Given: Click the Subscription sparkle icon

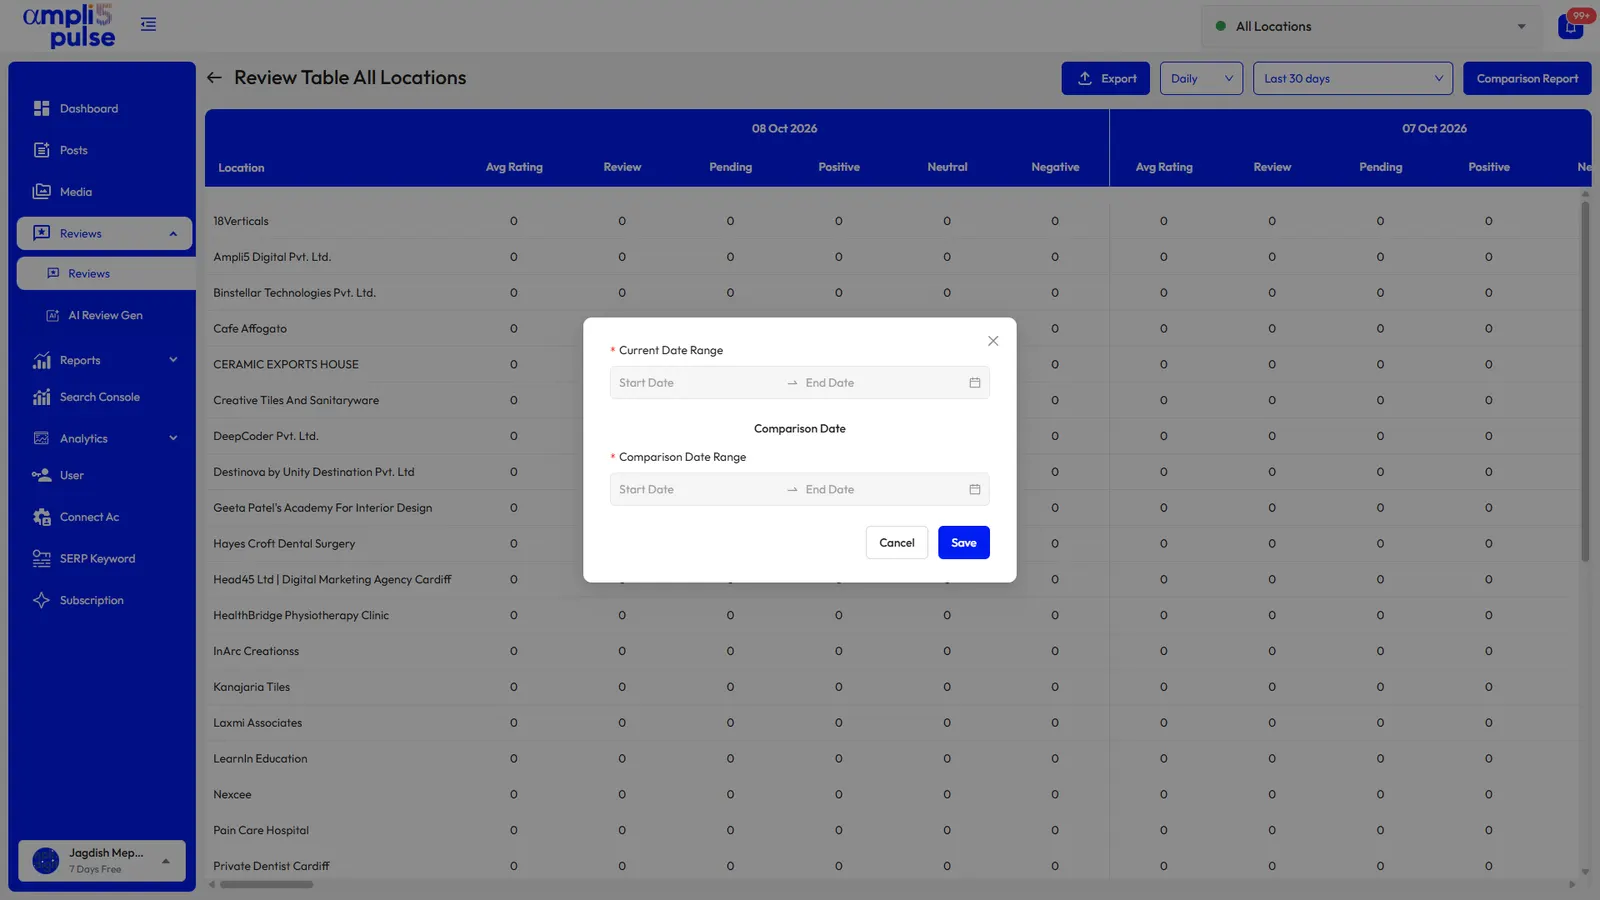Looking at the screenshot, I should (41, 600).
